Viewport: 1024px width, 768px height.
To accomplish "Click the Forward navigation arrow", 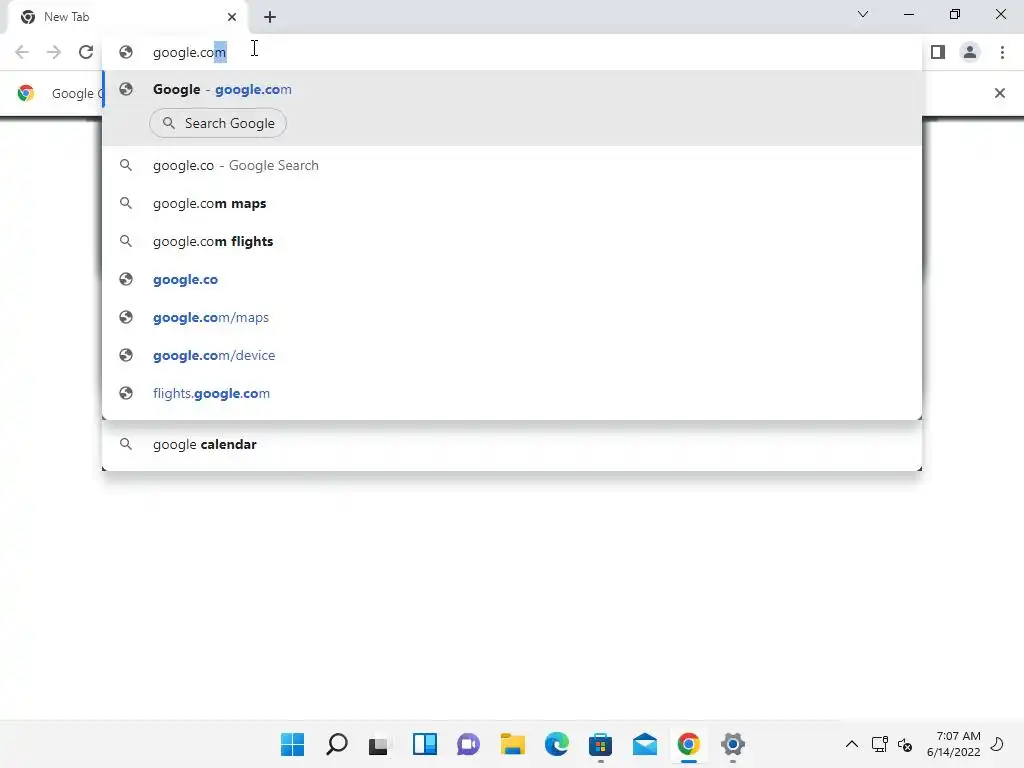I will pos(54,52).
